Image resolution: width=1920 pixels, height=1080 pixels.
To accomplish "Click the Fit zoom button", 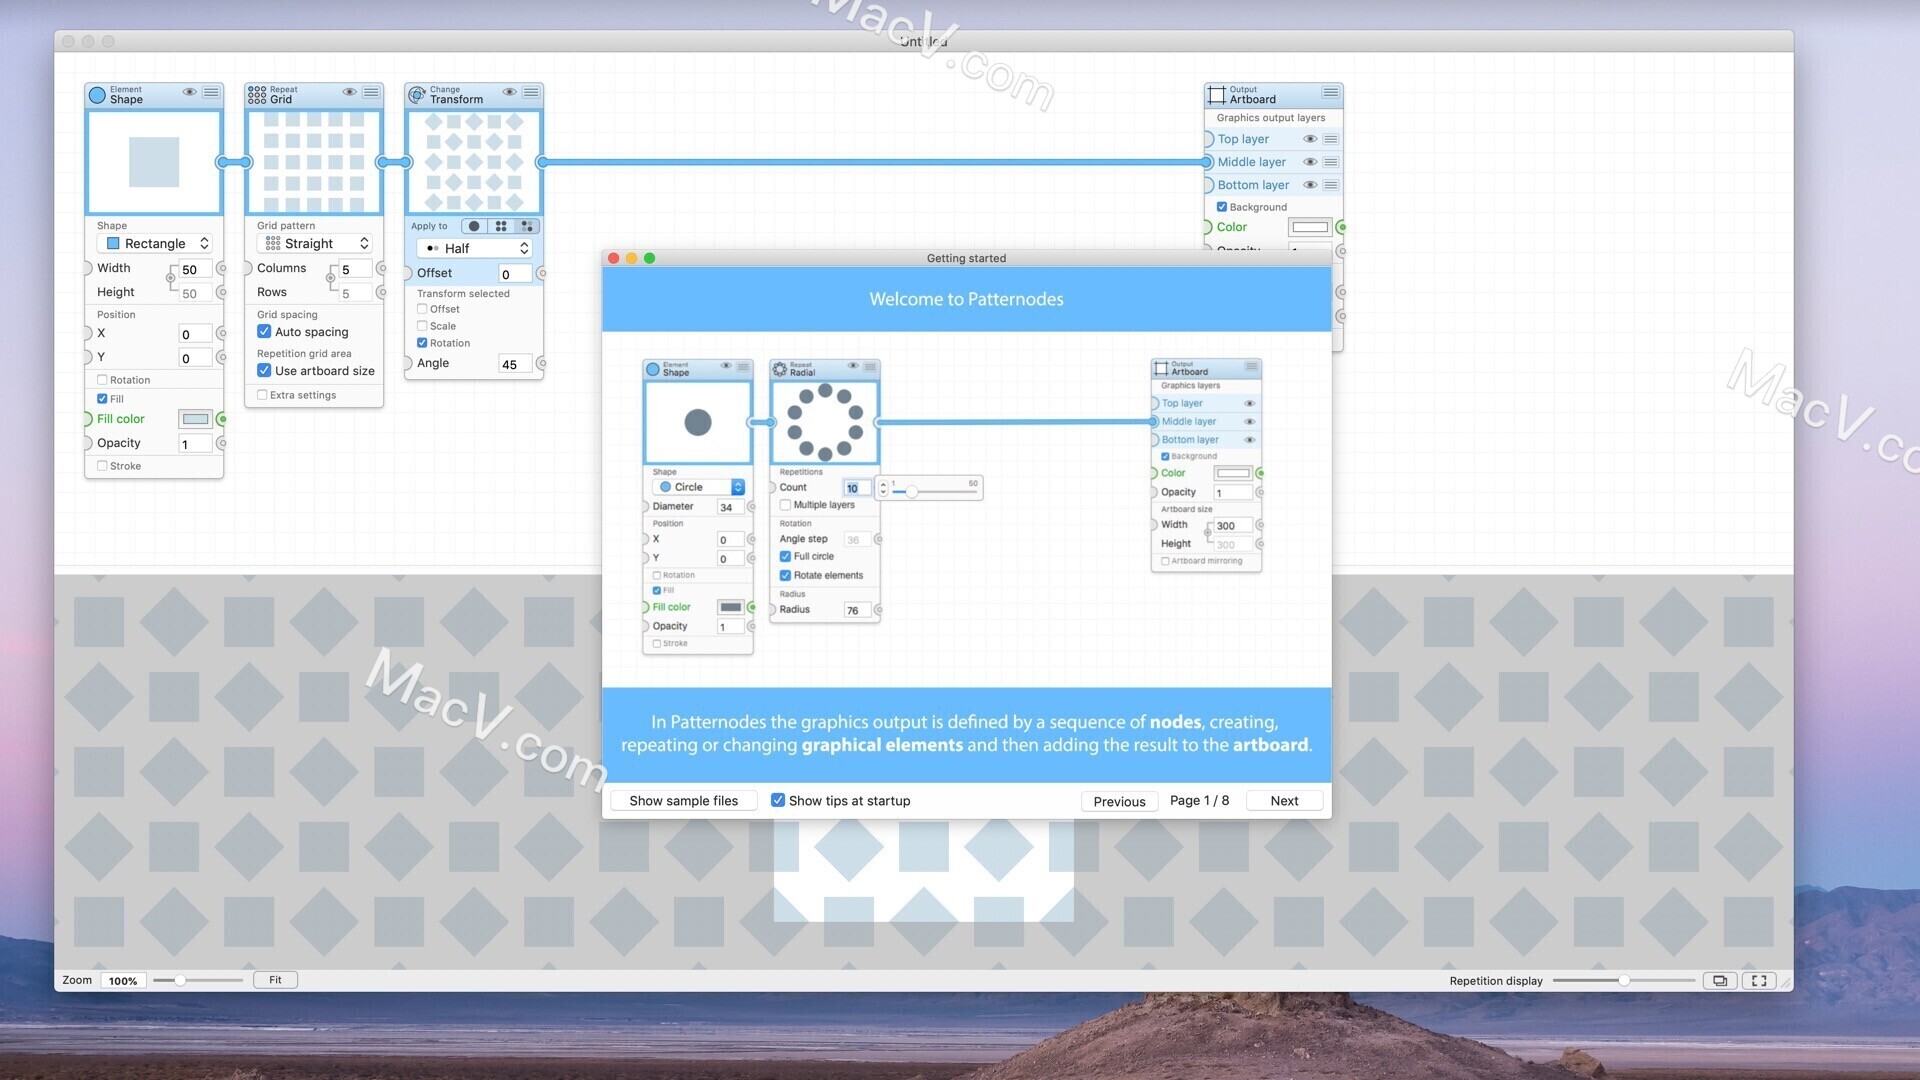I will pos(275,980).
